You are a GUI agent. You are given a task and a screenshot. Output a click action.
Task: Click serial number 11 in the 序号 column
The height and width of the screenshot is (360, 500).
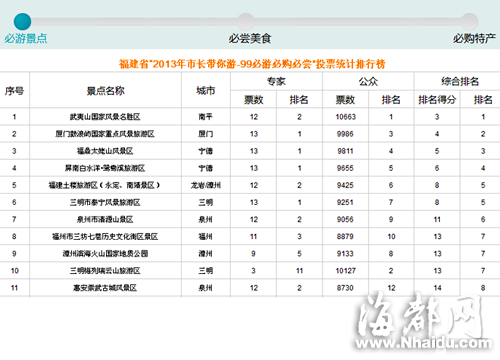point(14,288)
